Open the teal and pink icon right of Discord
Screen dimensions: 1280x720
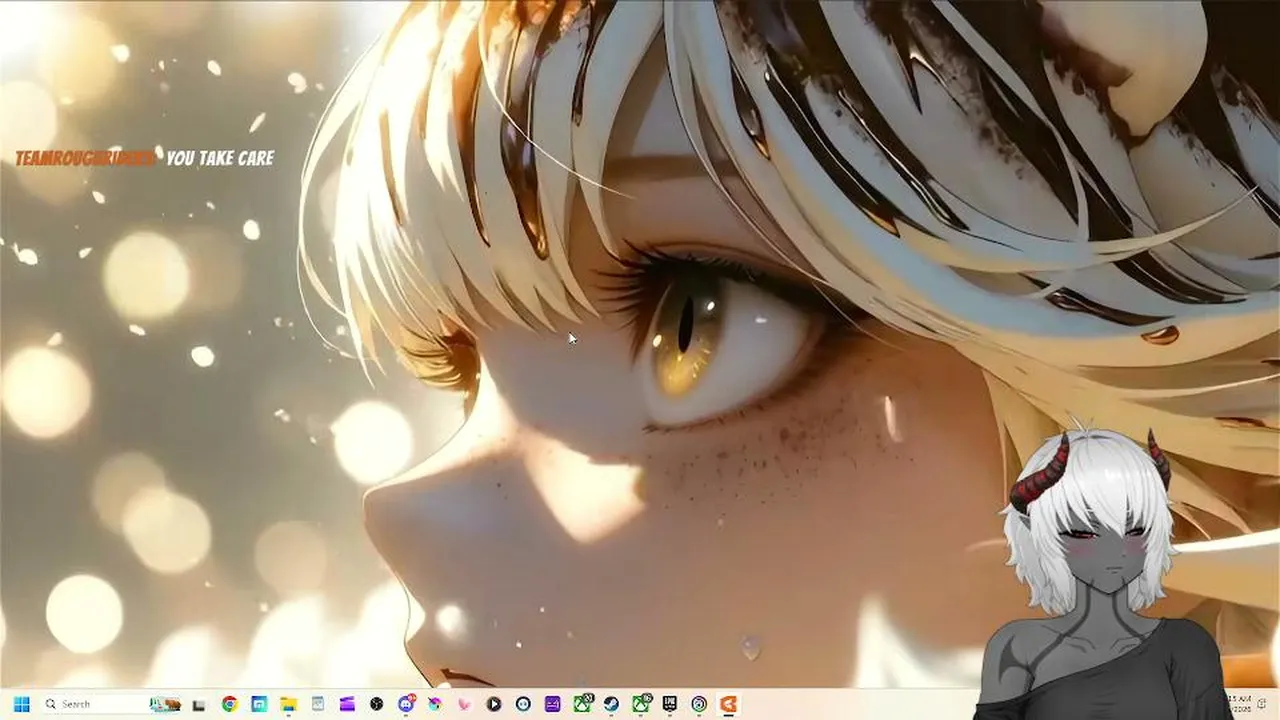[x=435, y=704]
